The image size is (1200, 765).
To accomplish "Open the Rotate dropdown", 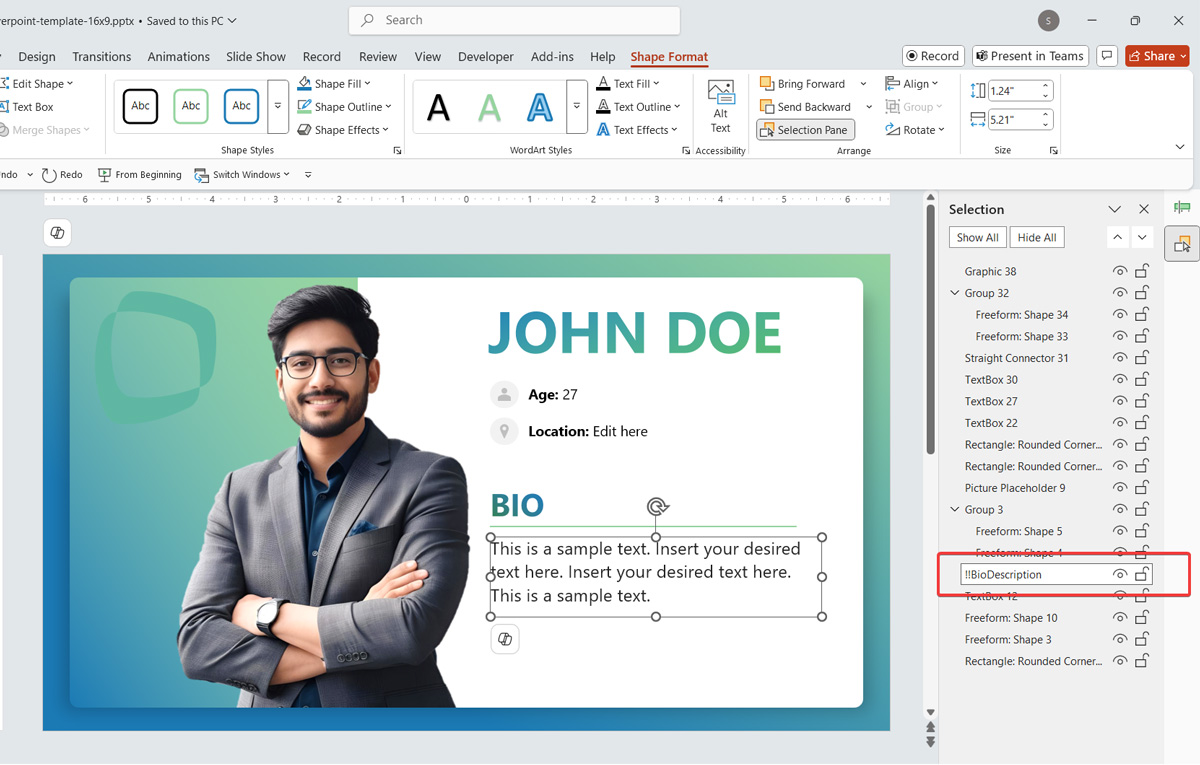I will pyautogui.click(x=915, y=130).
